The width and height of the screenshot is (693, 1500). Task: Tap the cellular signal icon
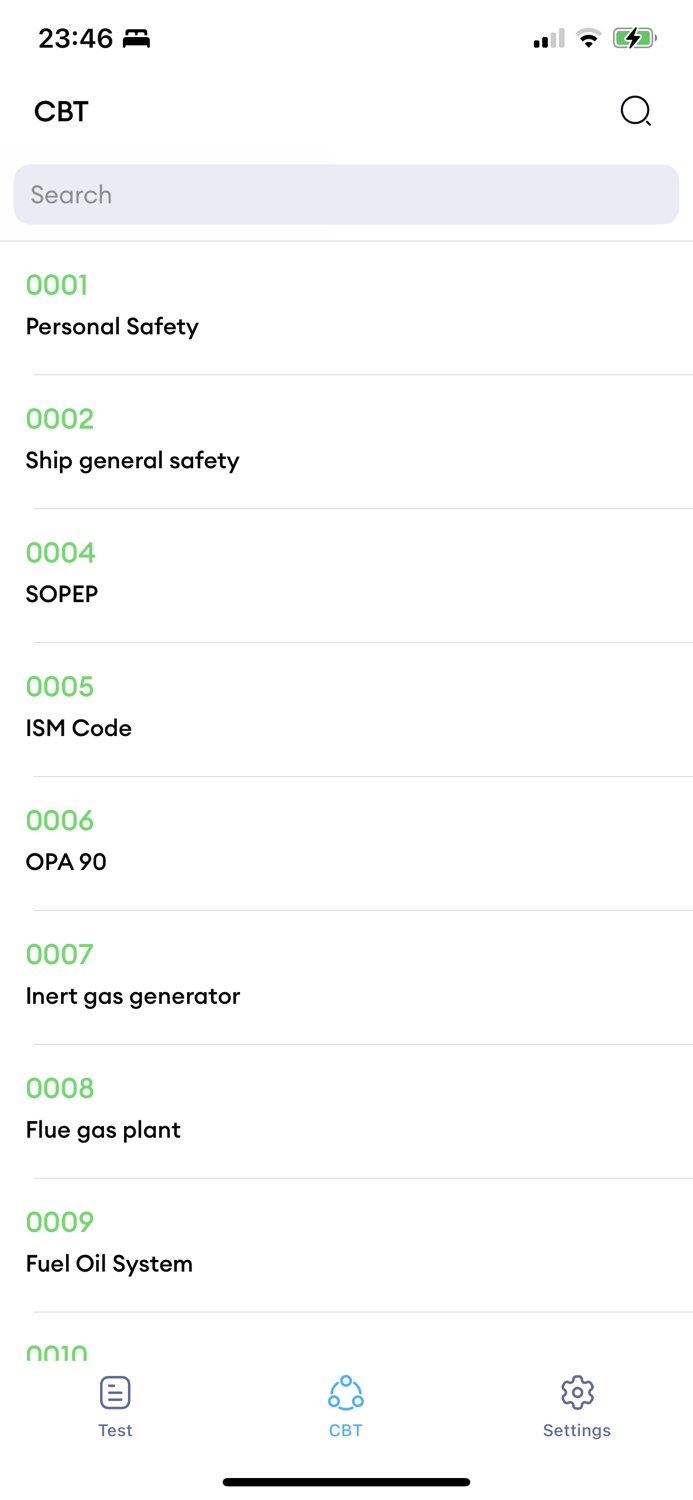(545, 38)
